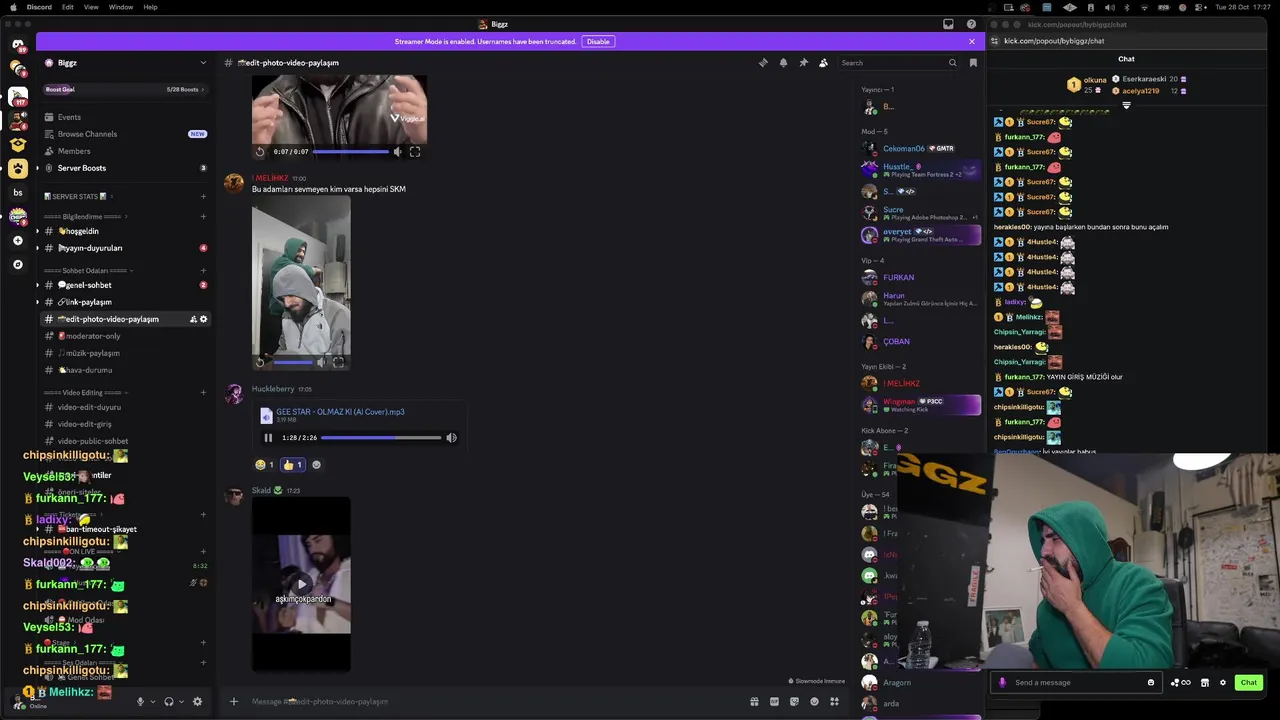Image resolution: width=1280 pixels, height=720 pixels.
Task: Open Window menu in macOS menu bar
Action: 121,7
